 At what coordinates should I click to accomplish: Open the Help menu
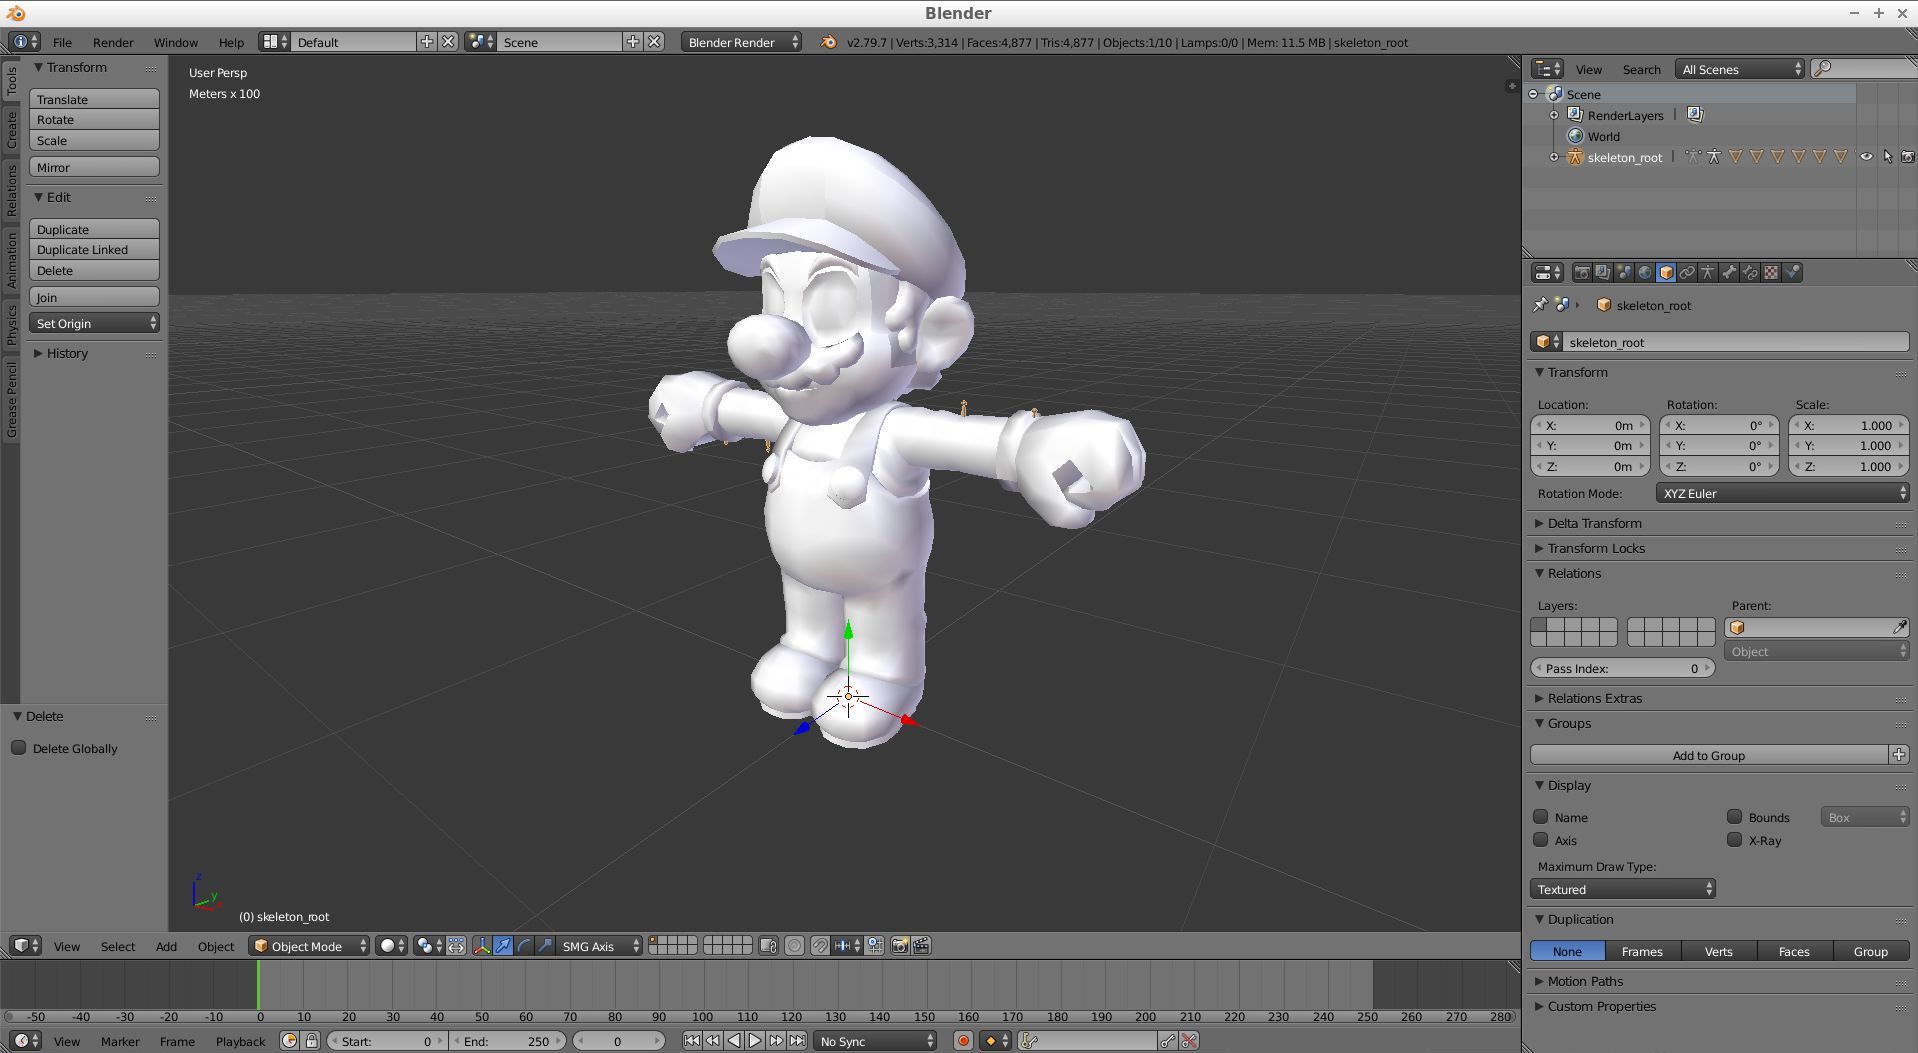[231, 42]
